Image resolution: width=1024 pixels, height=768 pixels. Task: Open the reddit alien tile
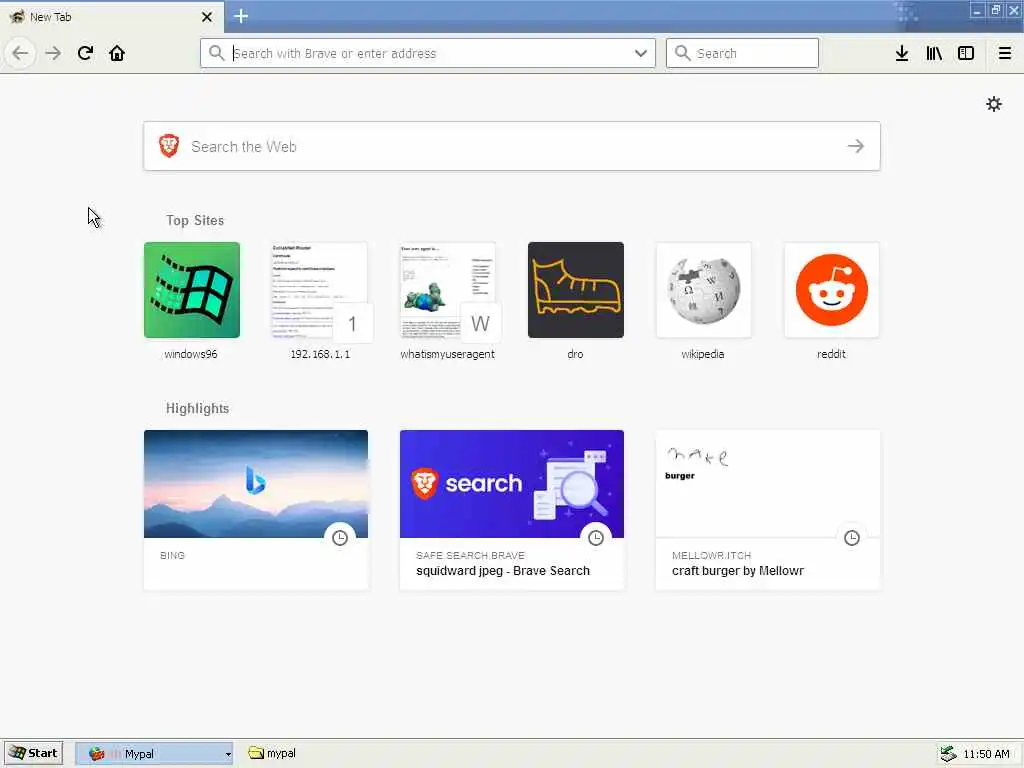point(832,290)
